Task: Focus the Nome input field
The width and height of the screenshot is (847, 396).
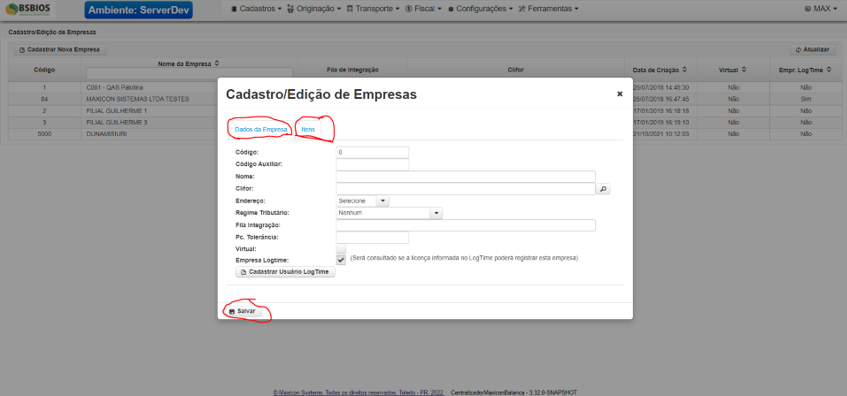Action: (x=466, y=176)
